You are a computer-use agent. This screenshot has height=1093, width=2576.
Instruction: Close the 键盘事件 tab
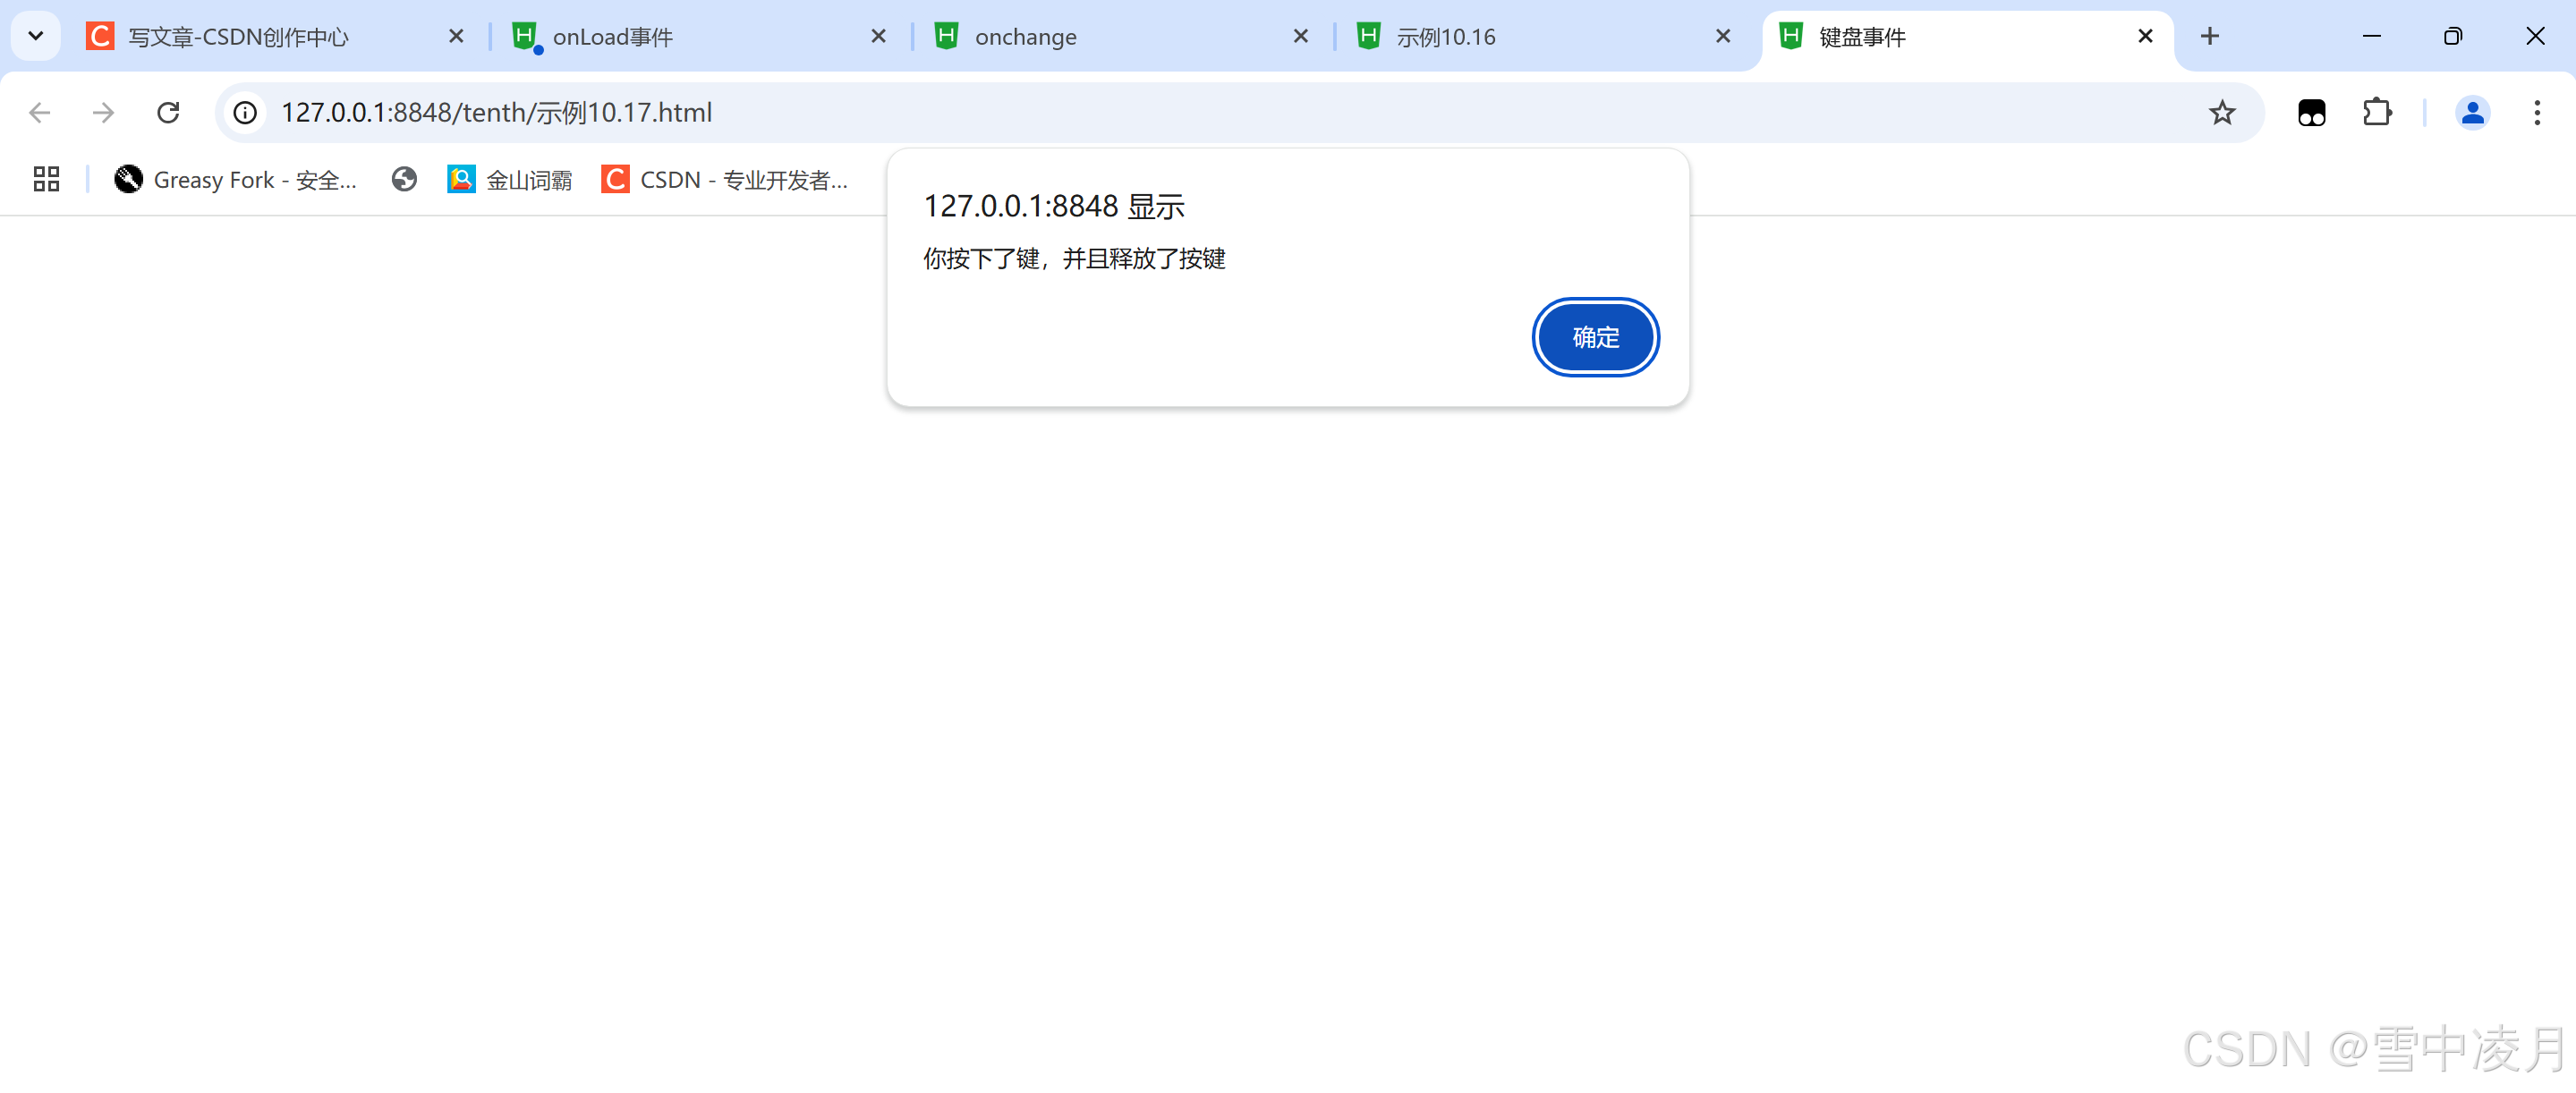(x=2145, y=36)
